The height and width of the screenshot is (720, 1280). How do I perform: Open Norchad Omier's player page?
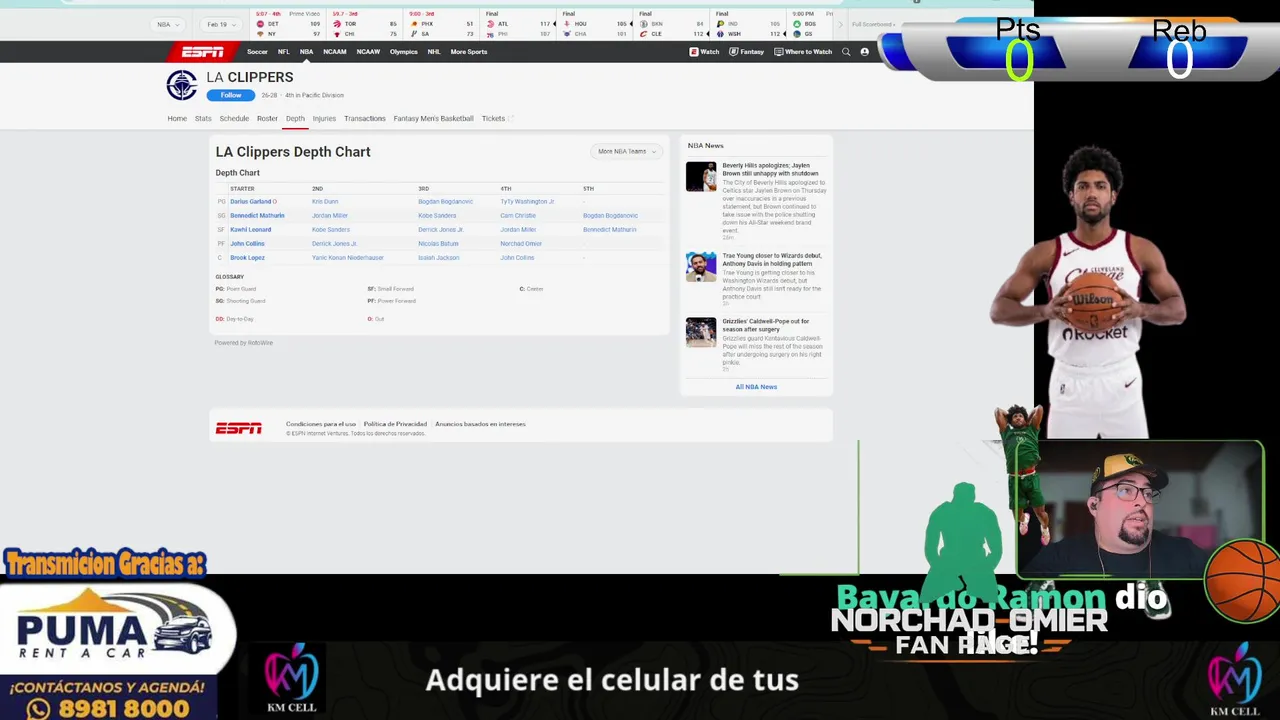tap(521, 243)
